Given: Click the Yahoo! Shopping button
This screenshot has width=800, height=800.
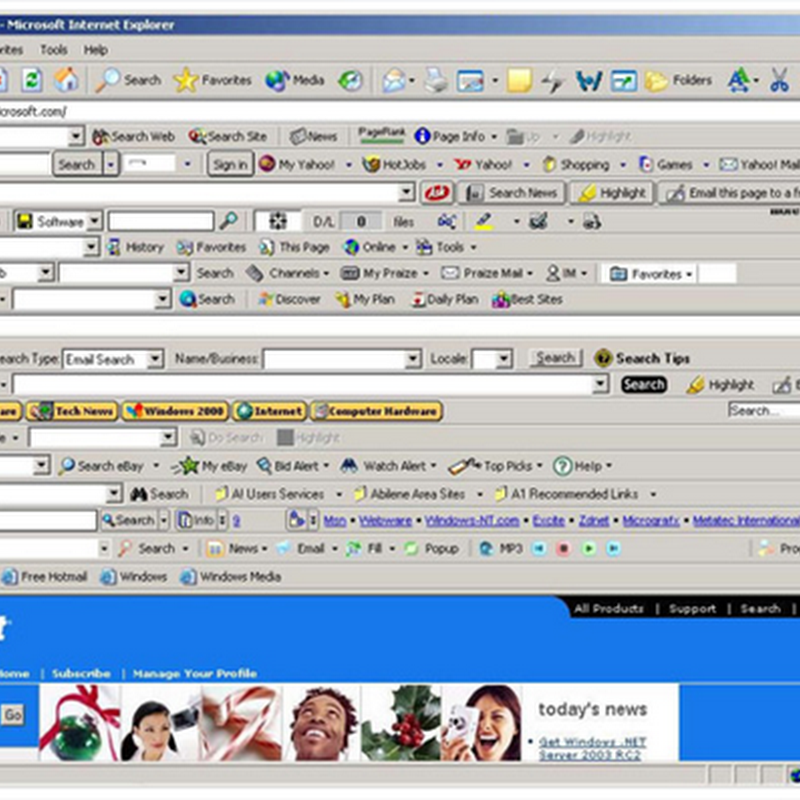Looking at the screenshot, I should click(577, 164).
